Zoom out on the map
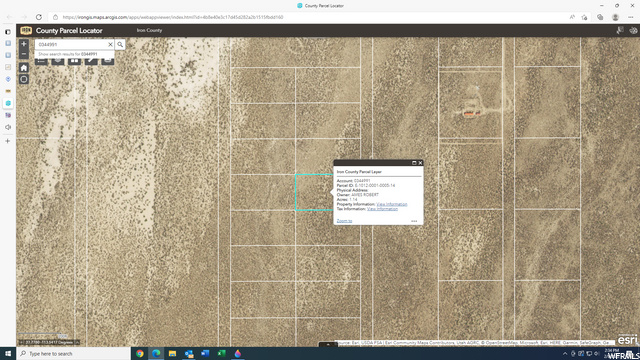The height and width of the screenshot is (360, 640). 24,54
